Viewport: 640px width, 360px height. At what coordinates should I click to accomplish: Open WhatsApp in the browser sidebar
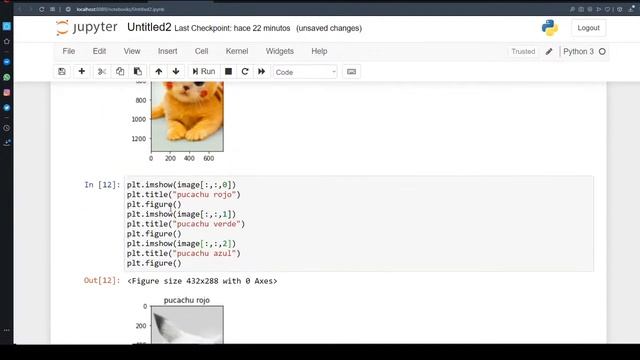[x=7, y=77]
